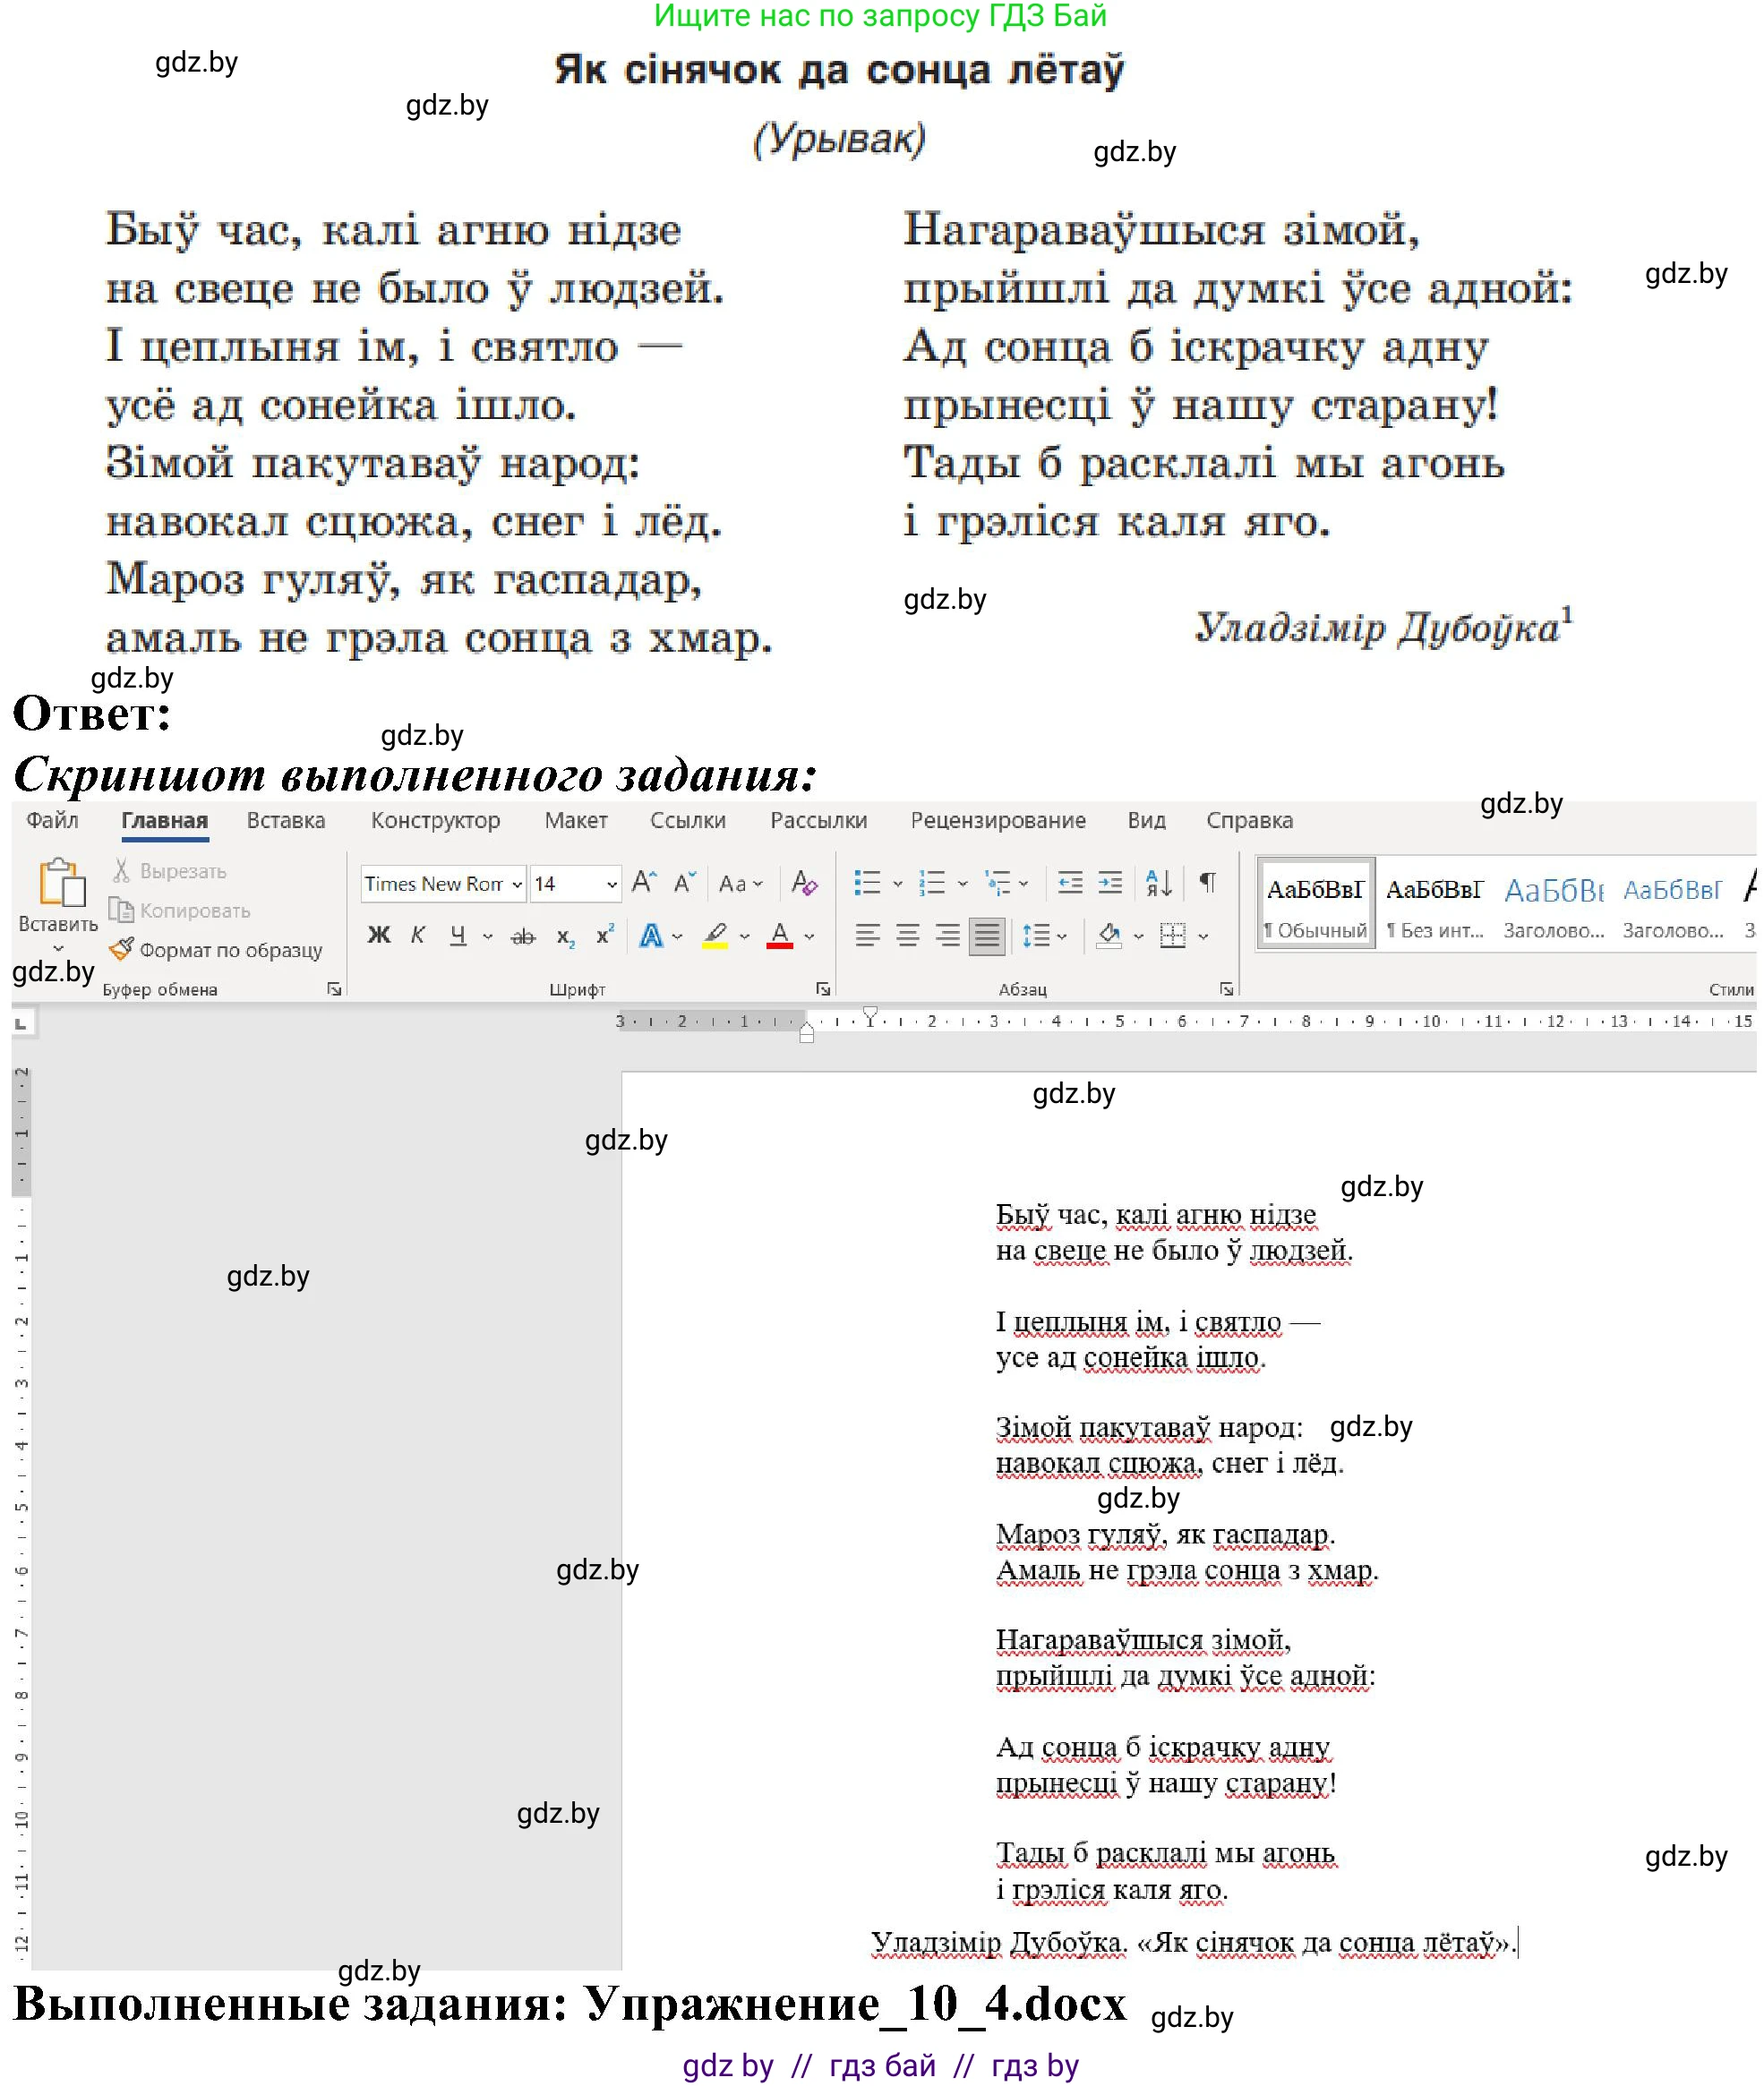
Task: Switch to the Вставка tab
Action: (x=286, y=821)
